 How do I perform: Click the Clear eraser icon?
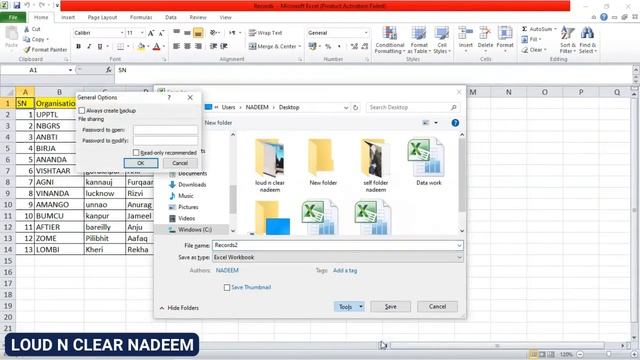click(x=525, y=50)
